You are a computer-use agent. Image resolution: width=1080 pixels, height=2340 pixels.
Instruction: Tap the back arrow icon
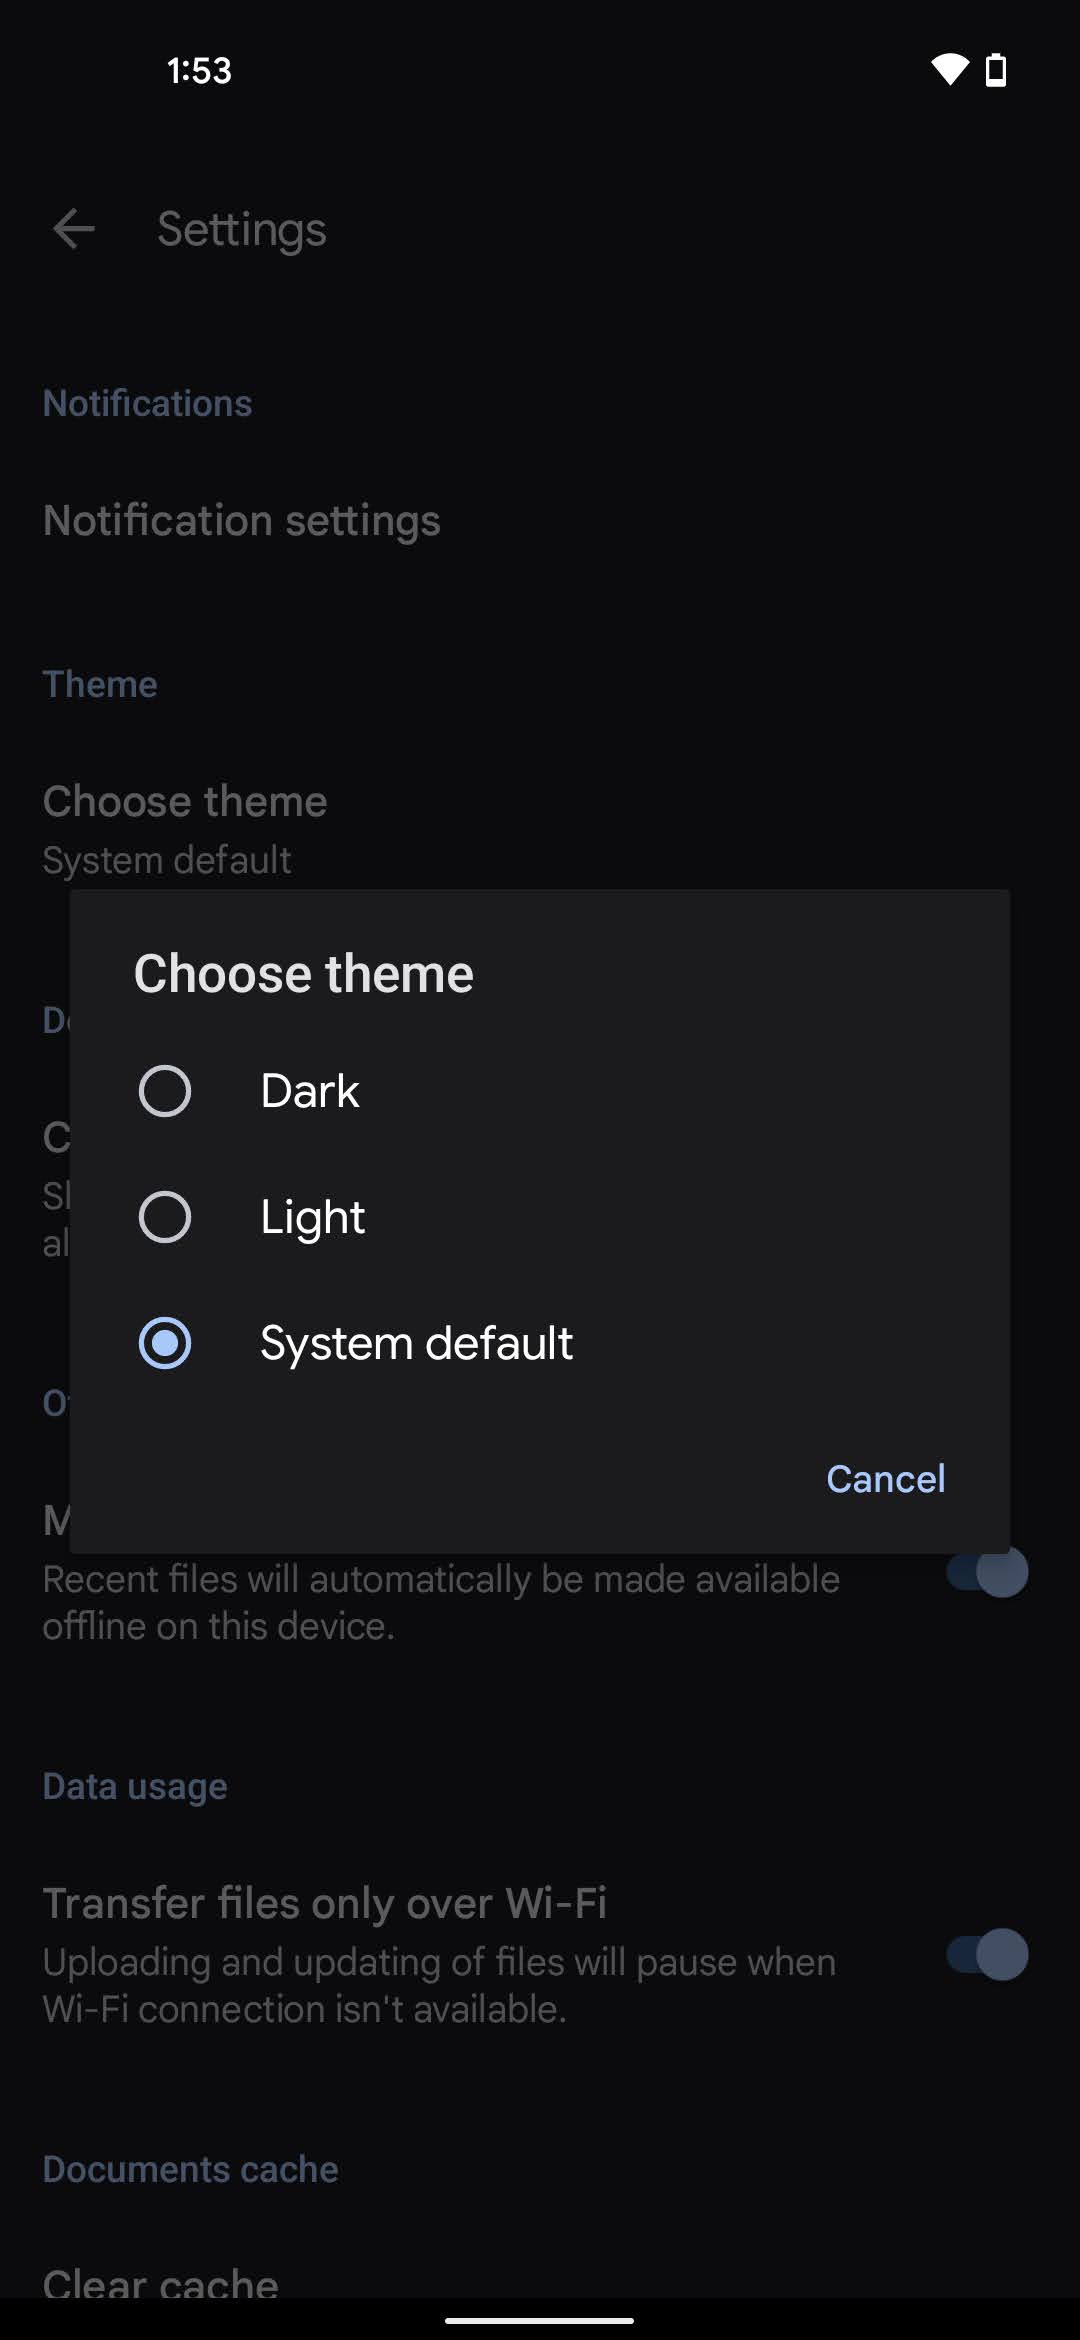pyautogui.click(x=74, y=229)
